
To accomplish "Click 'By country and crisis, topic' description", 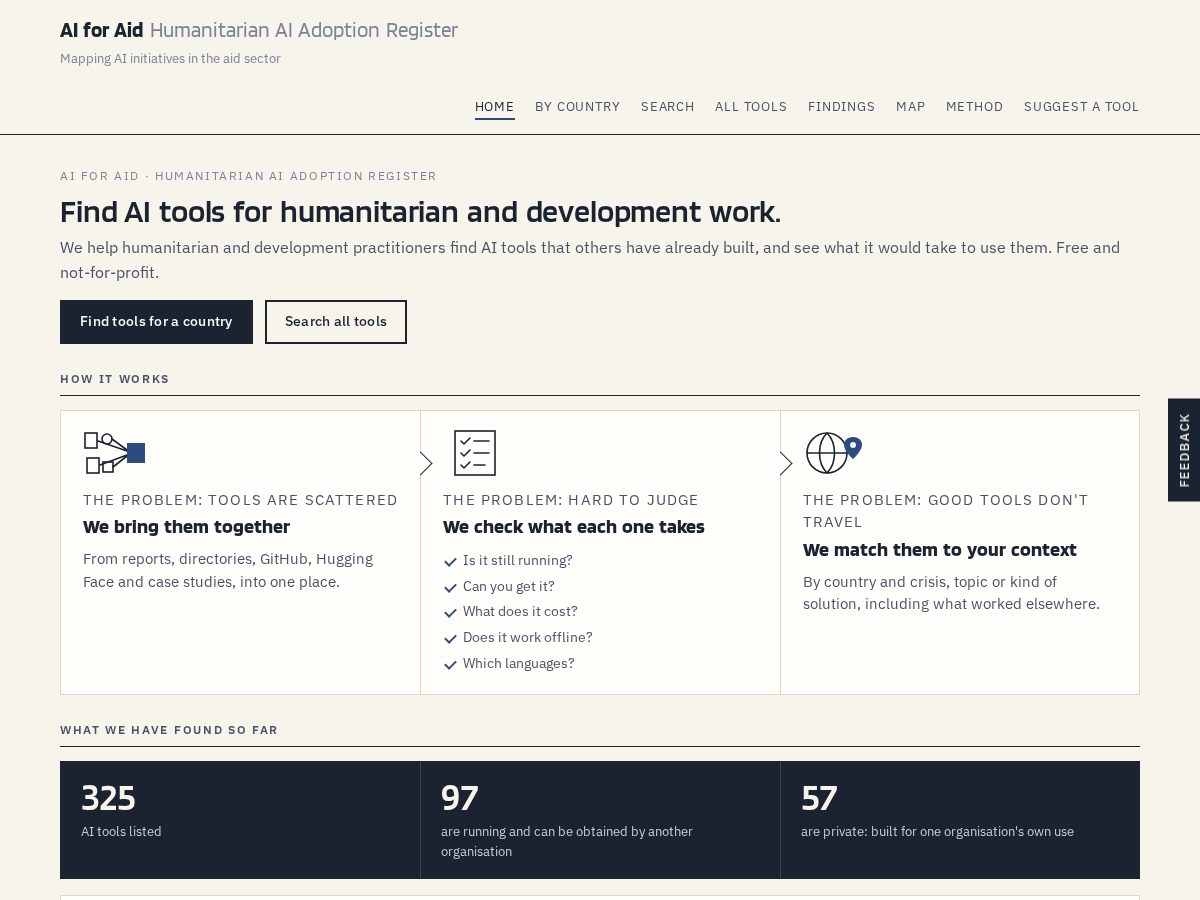I will click(951, 593).
